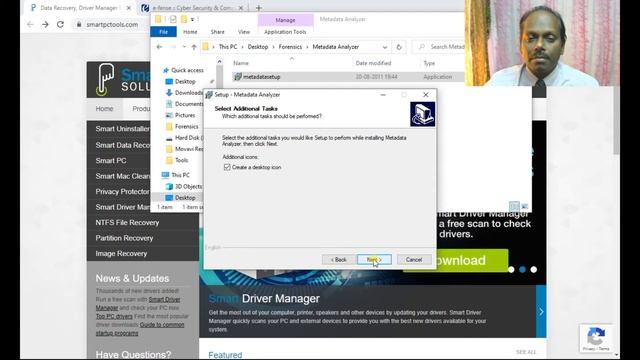This screenshot has height=360, width=640.
Task: Sort files by Date modified column
Action: pyautogui.click(x=373, y=63)
